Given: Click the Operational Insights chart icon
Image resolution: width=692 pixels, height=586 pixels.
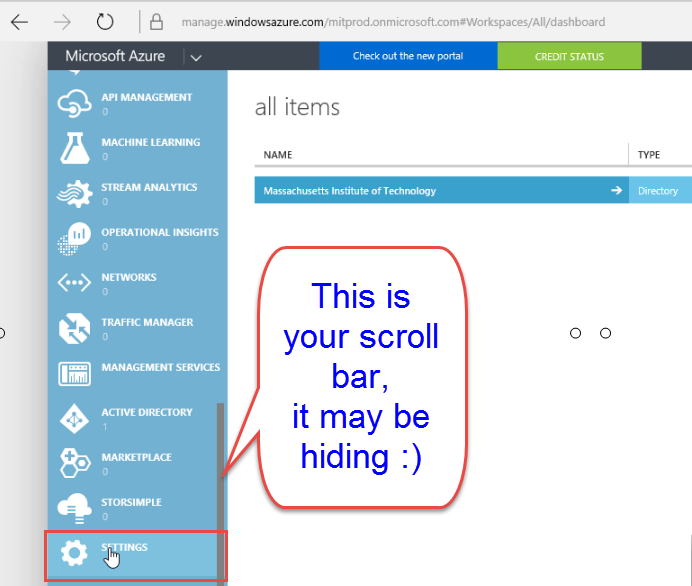Looking at the screenshot, I should (74, 239).
